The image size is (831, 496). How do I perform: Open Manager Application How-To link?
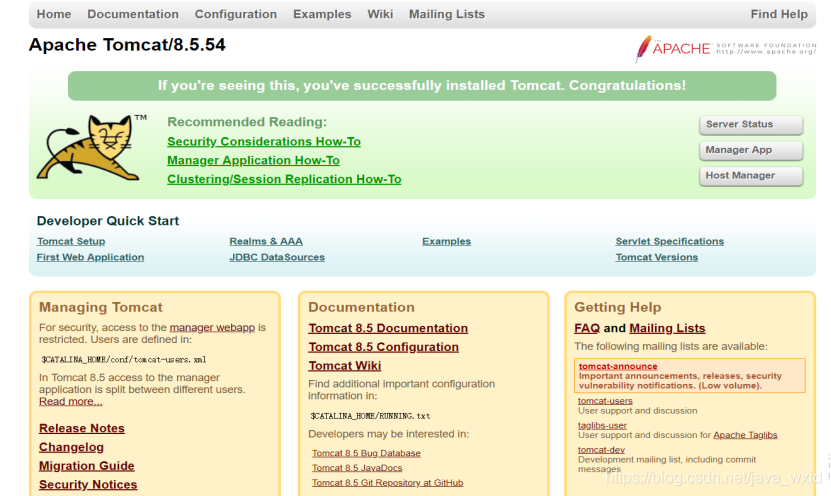click(253, 161)
